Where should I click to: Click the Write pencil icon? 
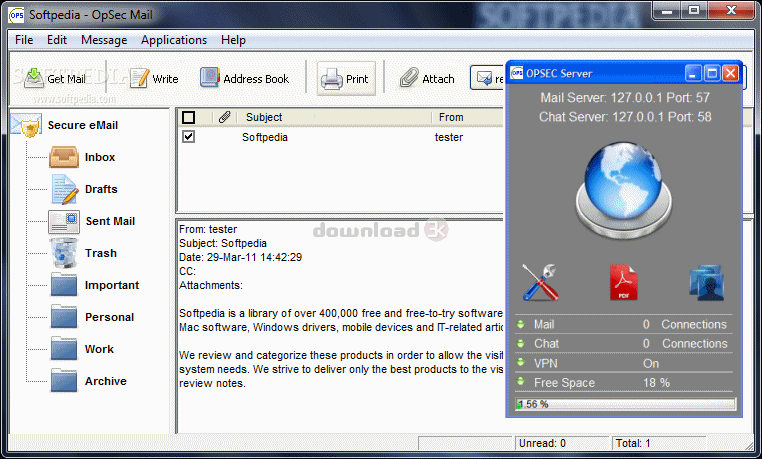tap(139, 78)
